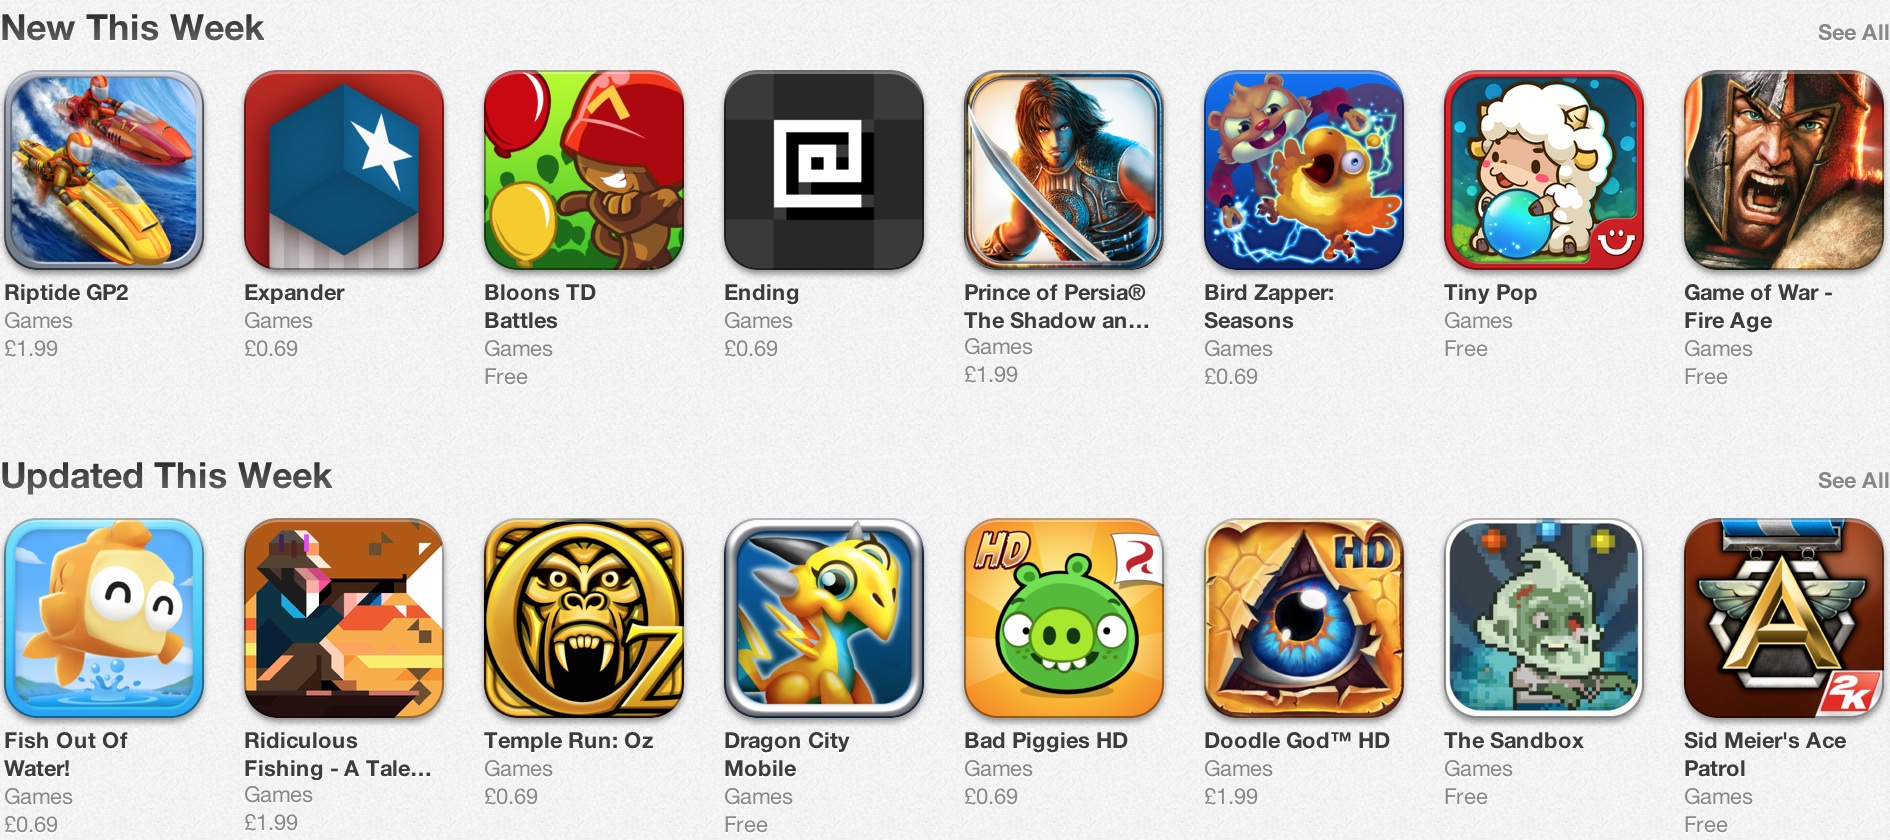The height and width of the screenshot is (840, 1890).
Task: Tap the Tiny Pop sheep icon
Action: (x=1544, y=170)
